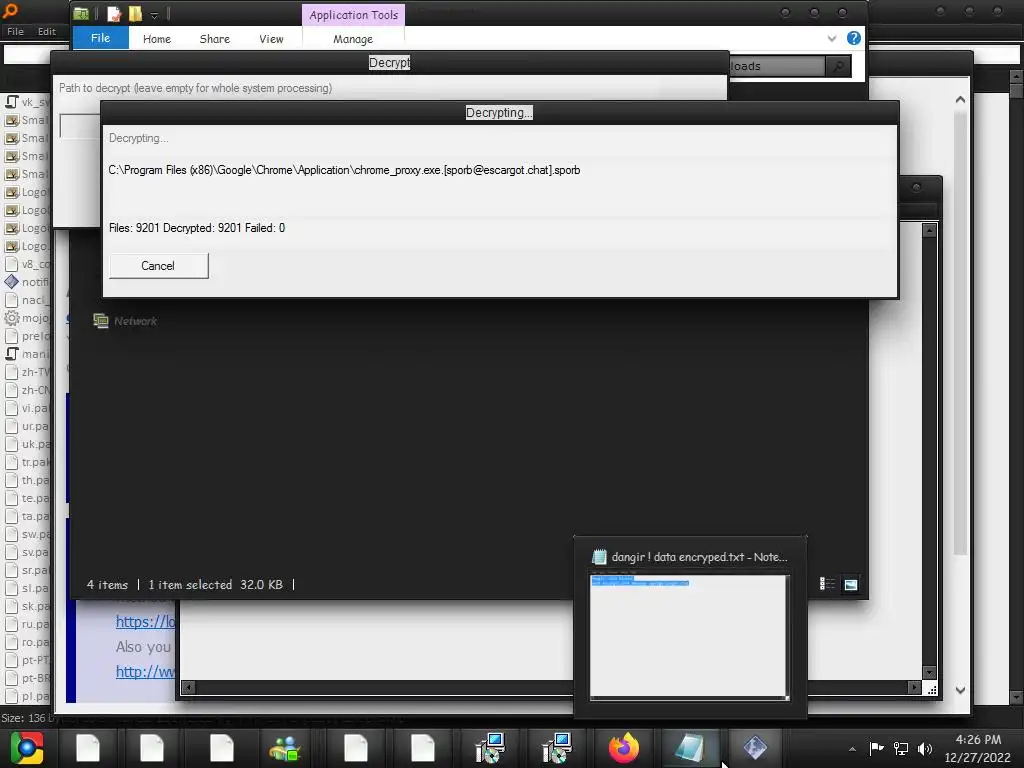Click the Explorer search box
Image resolution: width=1024 pixels, height=768 pixels.
coord(776,66)
